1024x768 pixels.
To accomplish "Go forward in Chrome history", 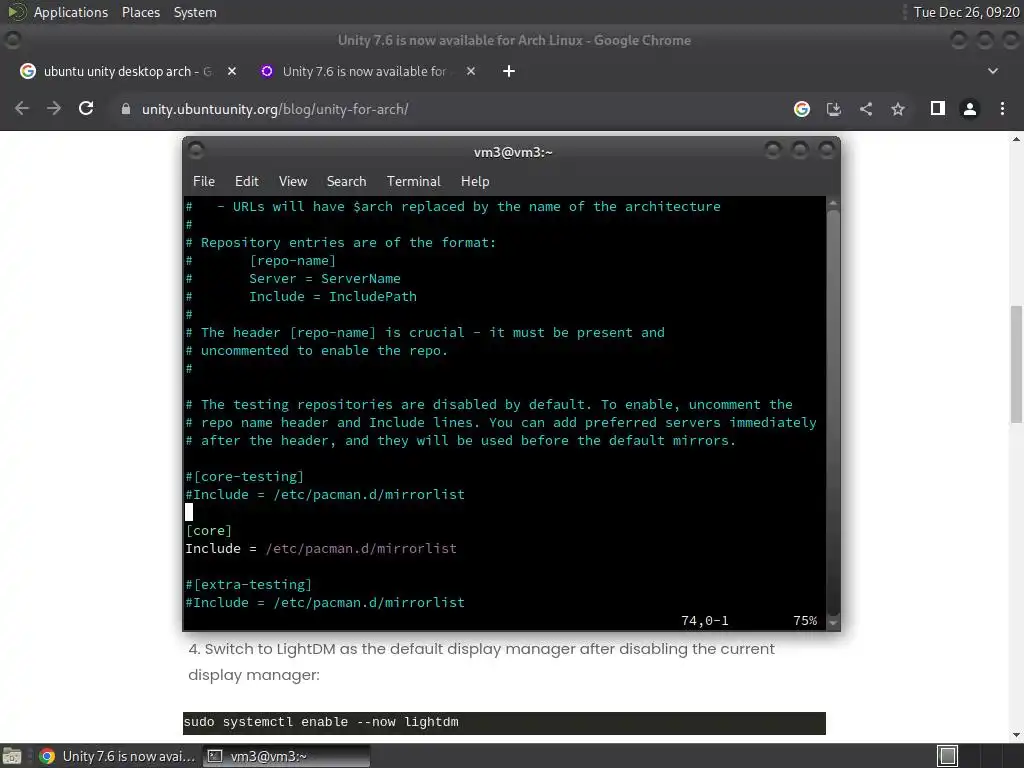I will pyautogui.click(x=54, y=108).
